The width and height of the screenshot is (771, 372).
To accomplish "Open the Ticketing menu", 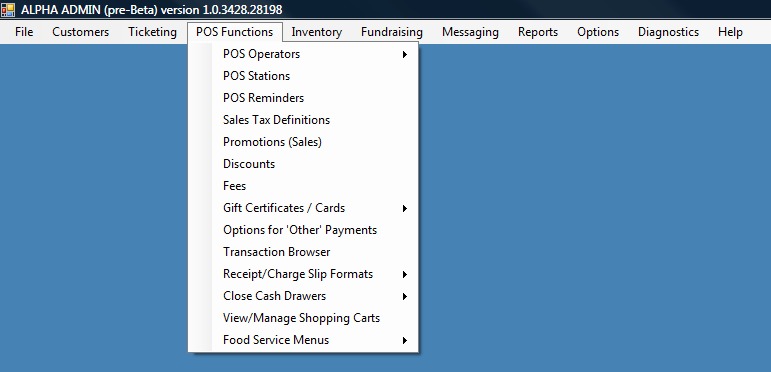I will [152, 32].
